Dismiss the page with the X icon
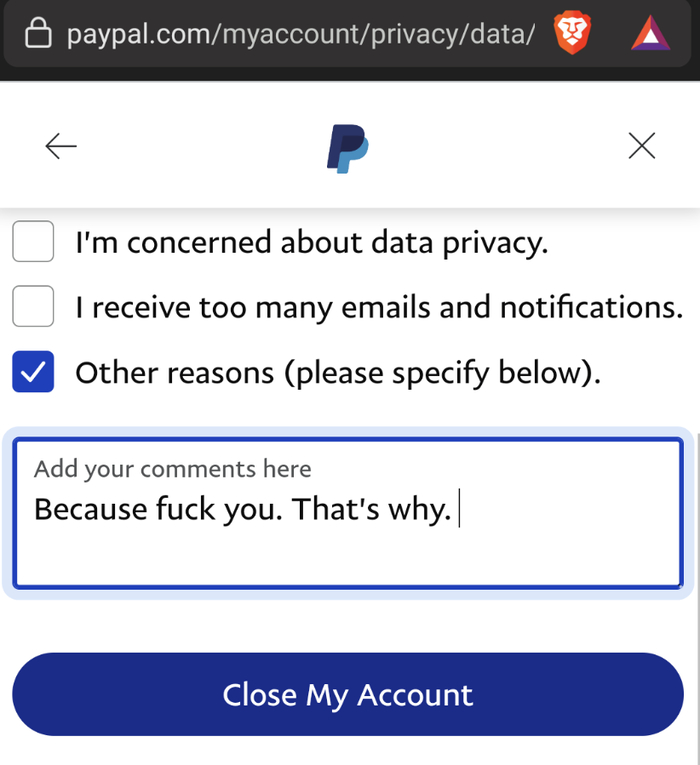Screen dimensions: 700x765 641,146
